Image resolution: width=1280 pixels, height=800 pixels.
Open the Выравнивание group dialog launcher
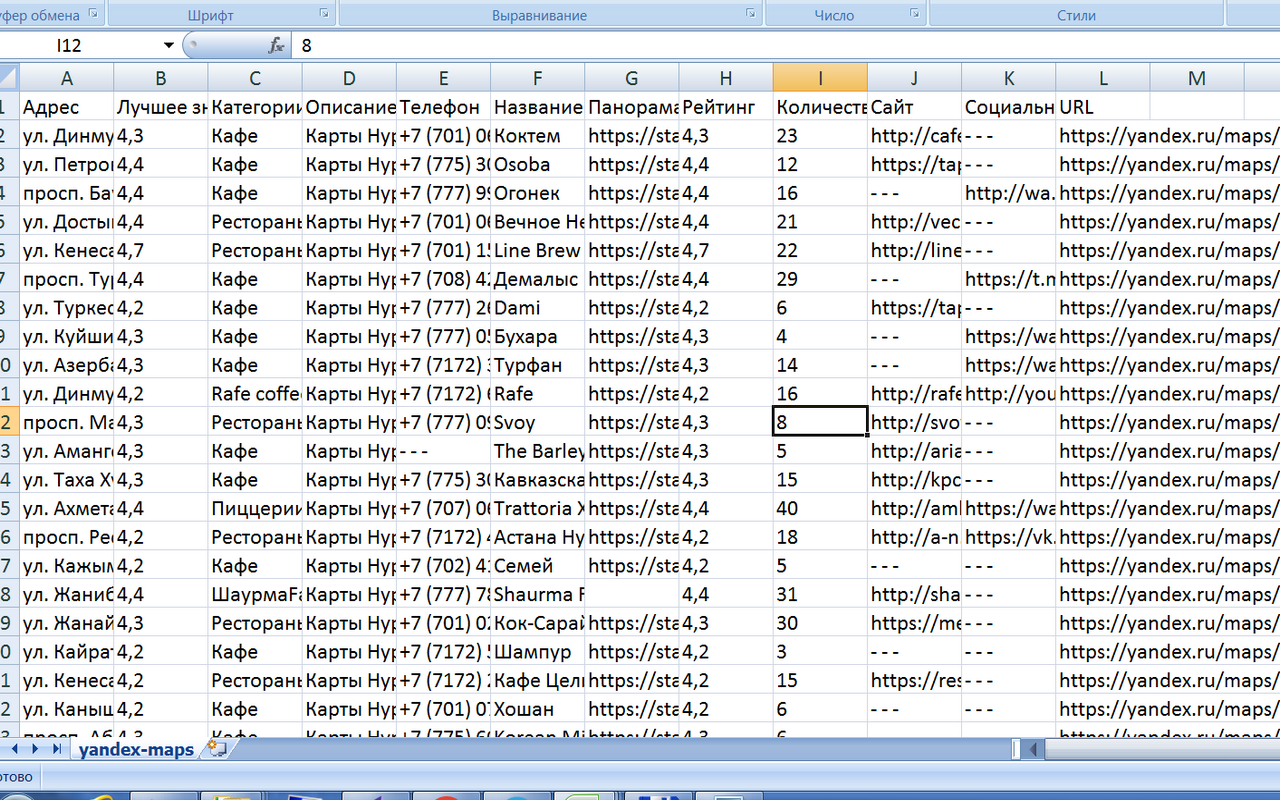point(750,14)
